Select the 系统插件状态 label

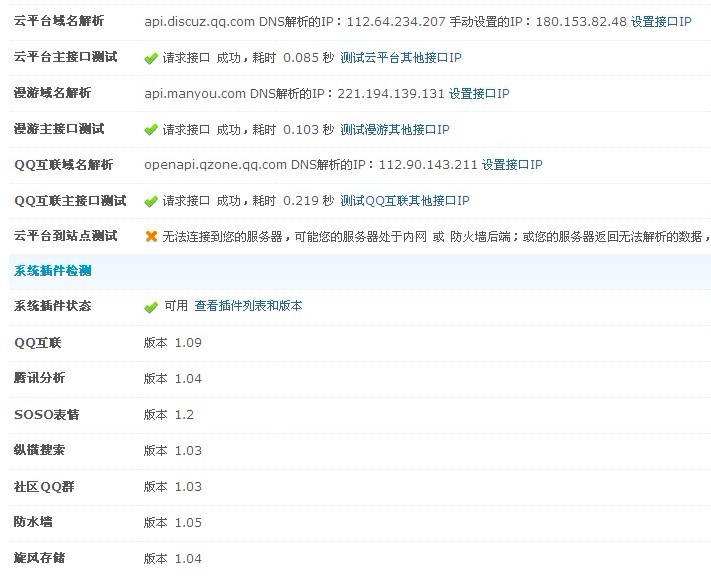tap(52, 306)
